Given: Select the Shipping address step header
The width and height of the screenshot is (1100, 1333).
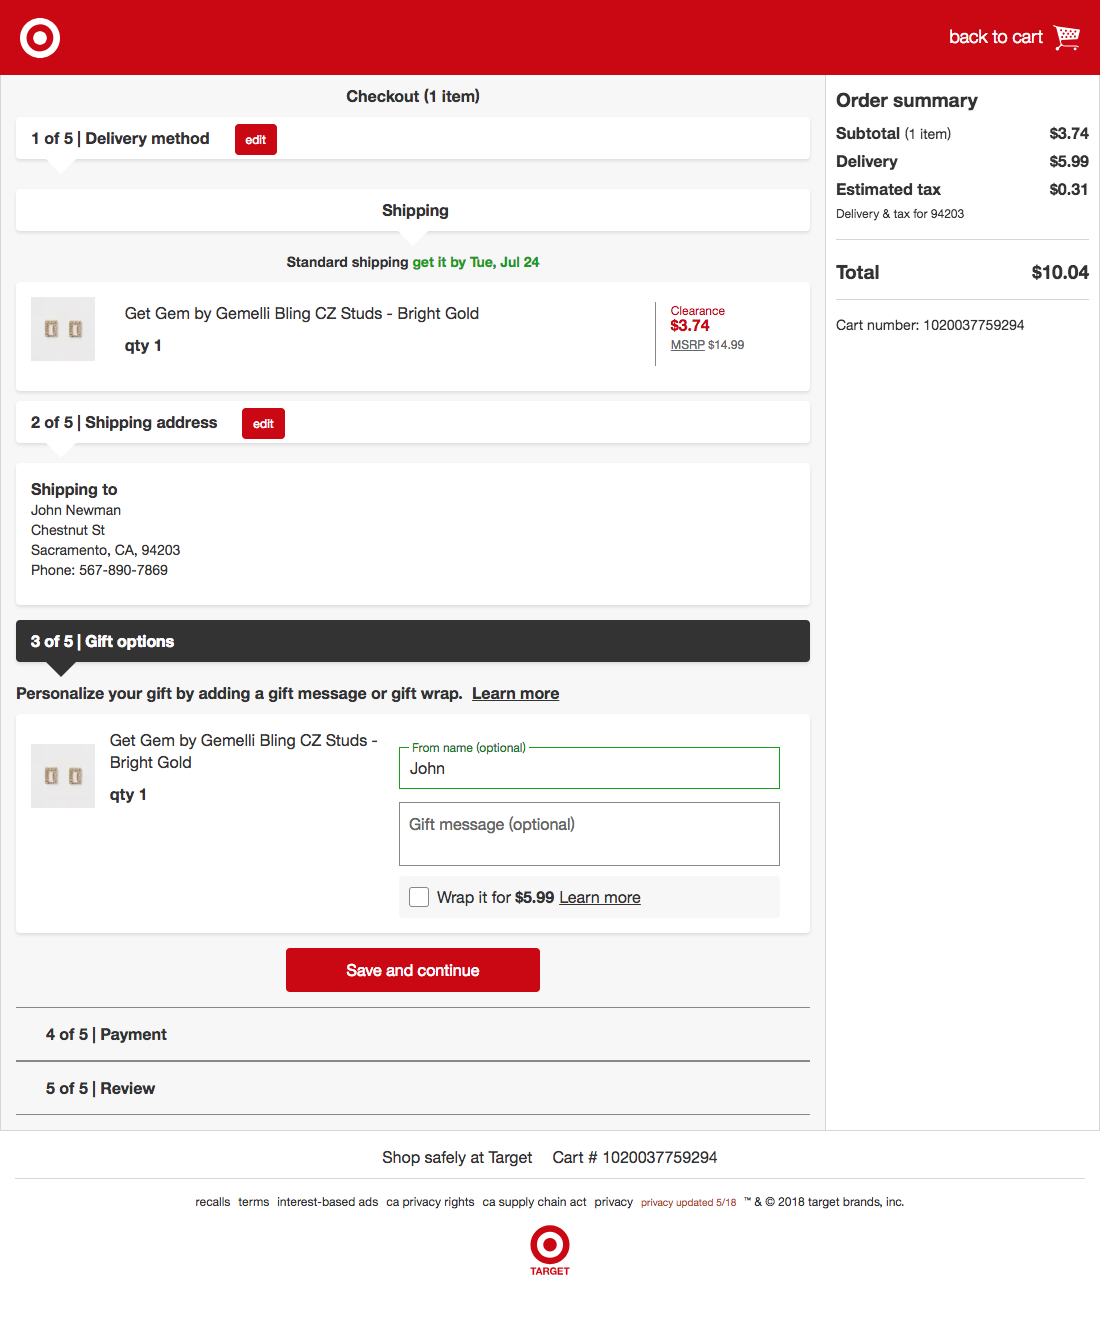Looking at the screenshot, I should click(x=123, y=422).
